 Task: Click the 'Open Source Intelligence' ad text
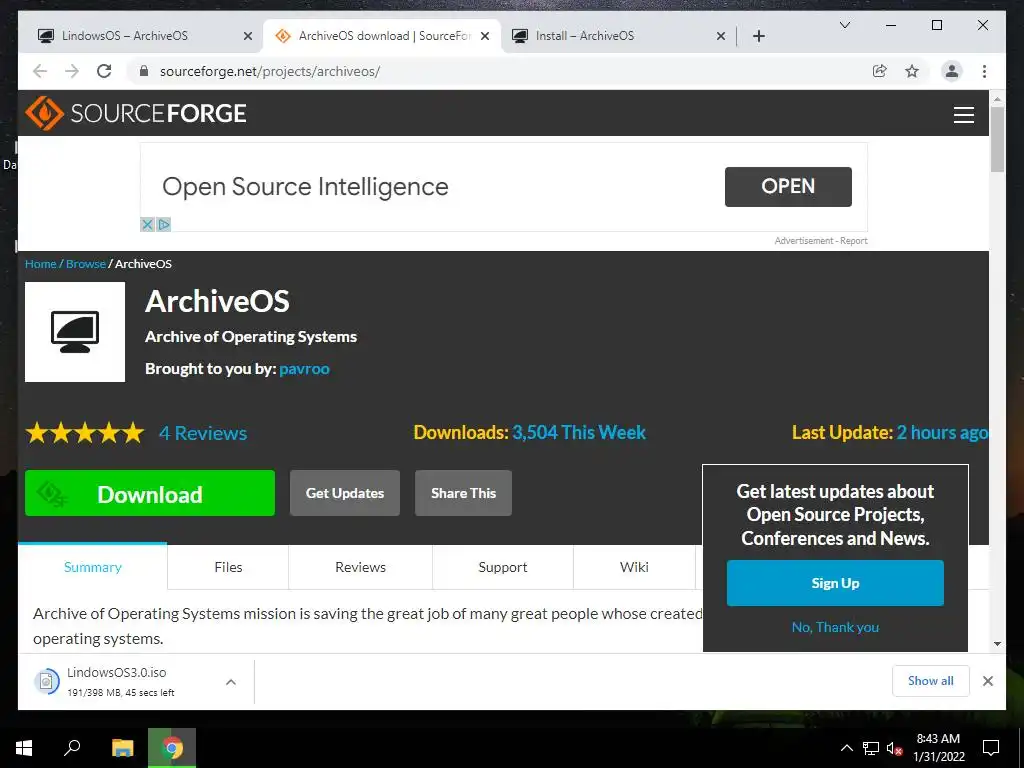pos(305,187)
